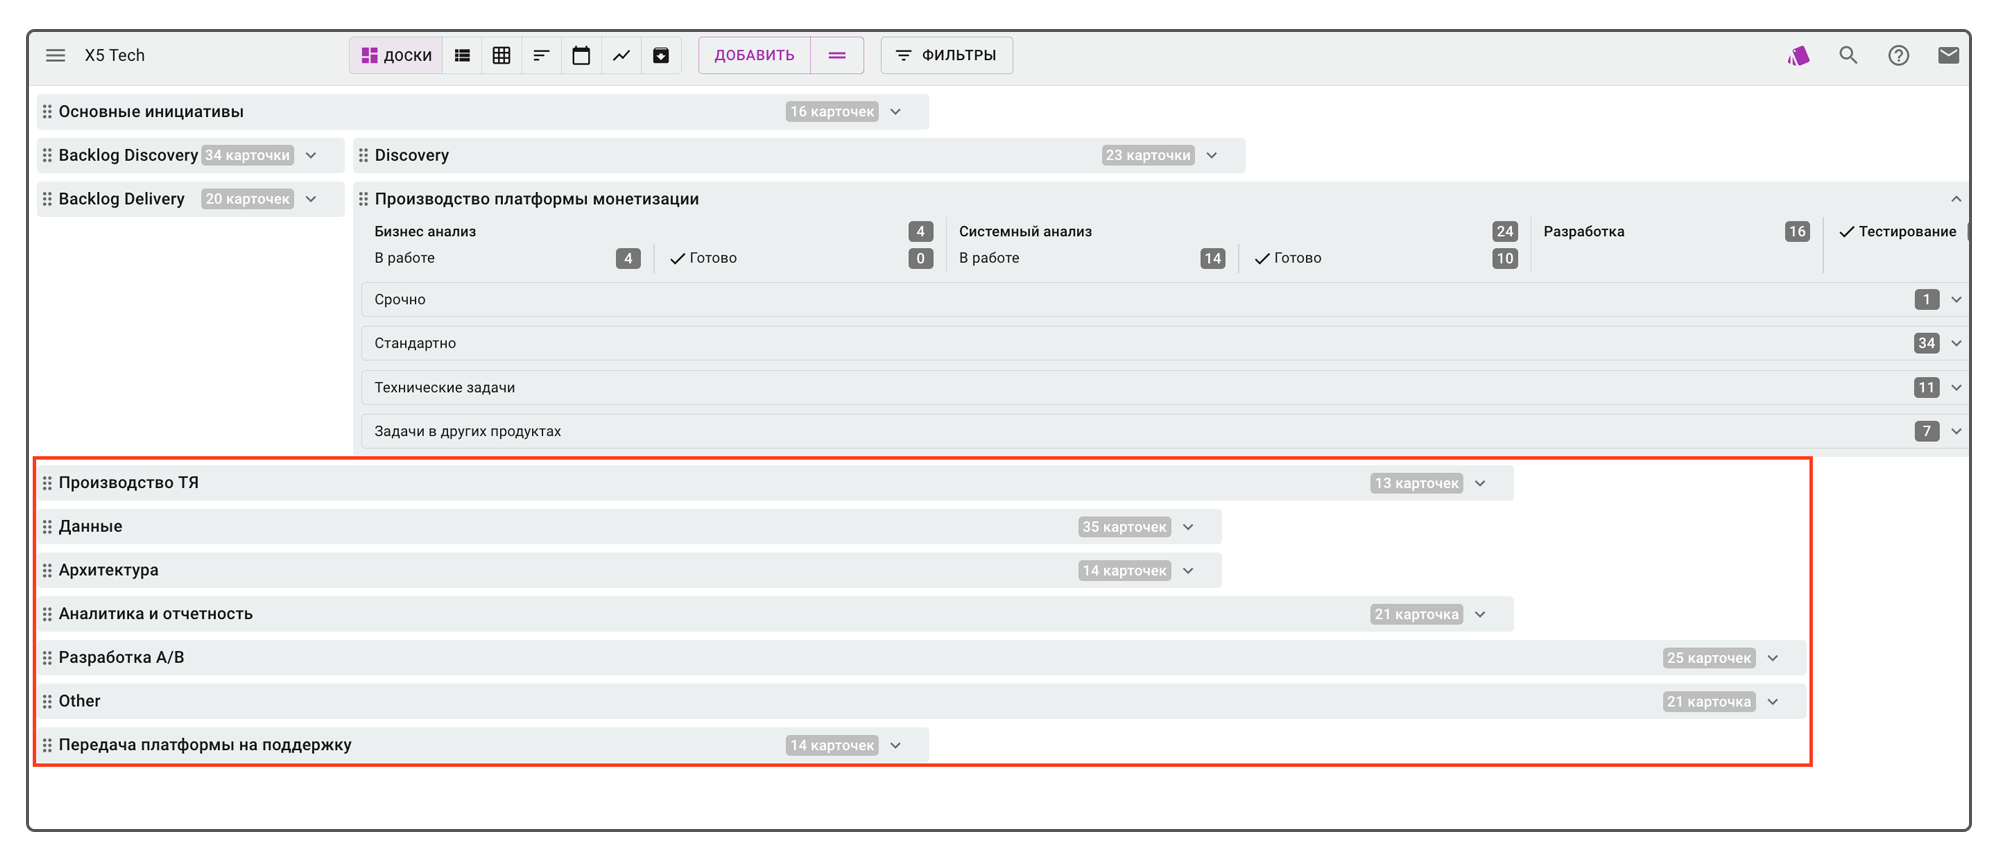The width and height of the screenshot is (2000, 861).
Task: Click drag handle of Discovery board
Action: 364,156
